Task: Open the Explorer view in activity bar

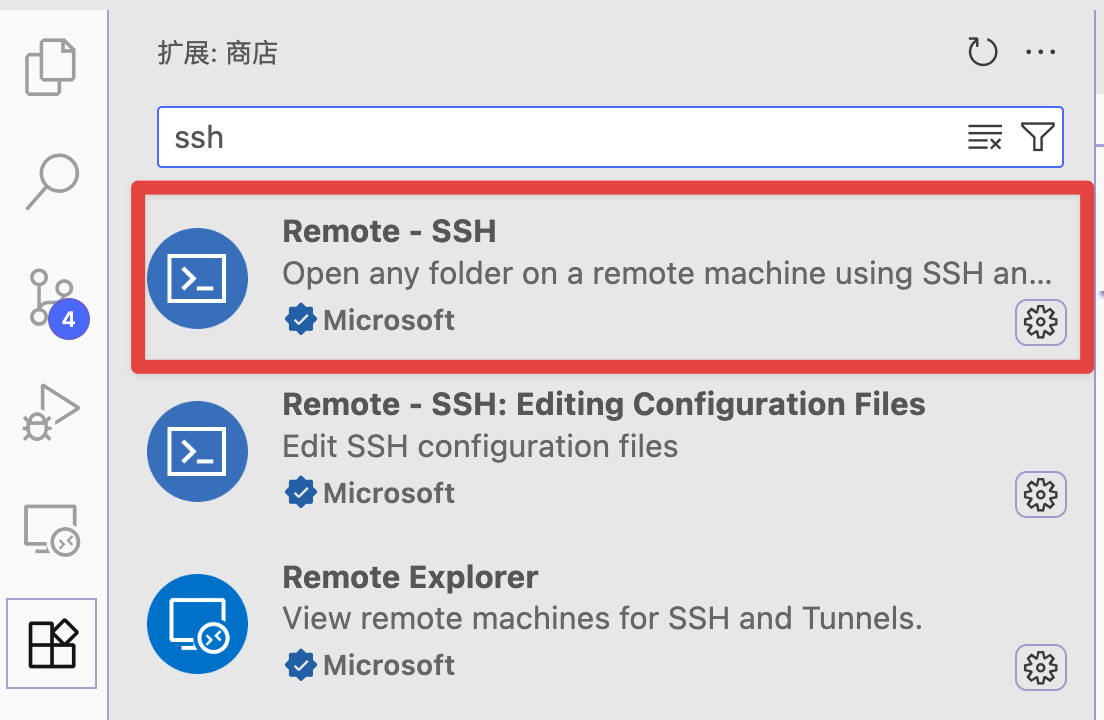Action: click(x=51, y=67)
